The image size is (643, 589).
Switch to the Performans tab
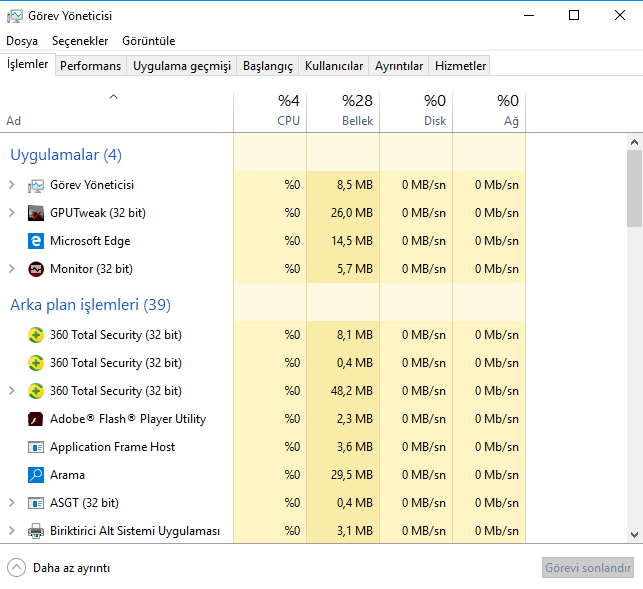[x=91, y=66]
